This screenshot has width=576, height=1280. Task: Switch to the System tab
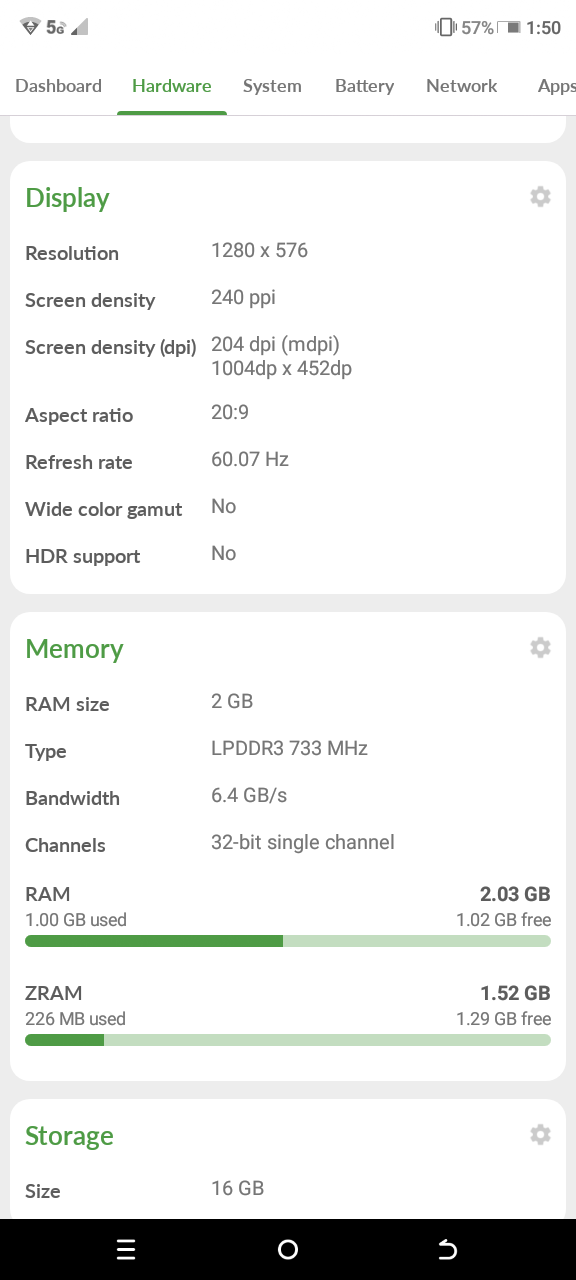(272, 86)
